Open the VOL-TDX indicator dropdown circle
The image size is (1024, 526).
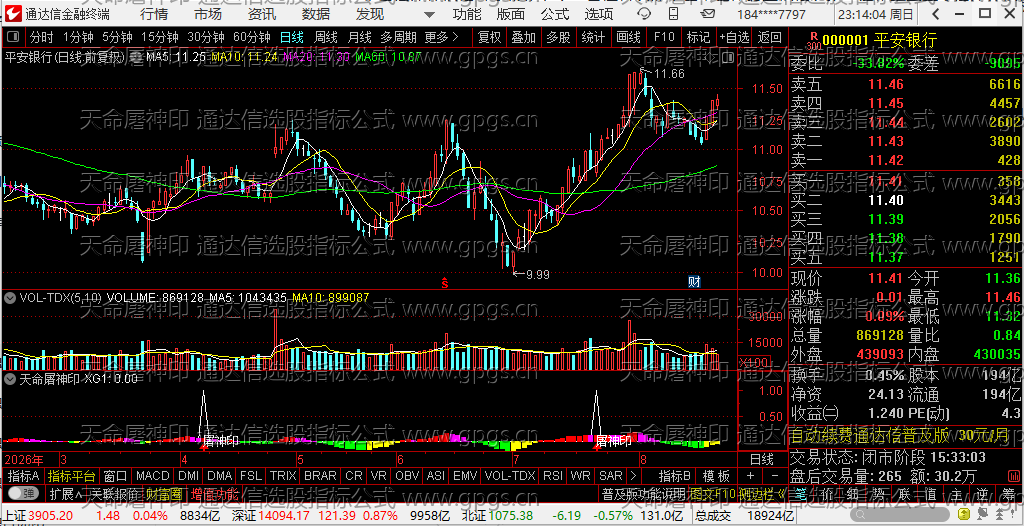click(10, 298)
